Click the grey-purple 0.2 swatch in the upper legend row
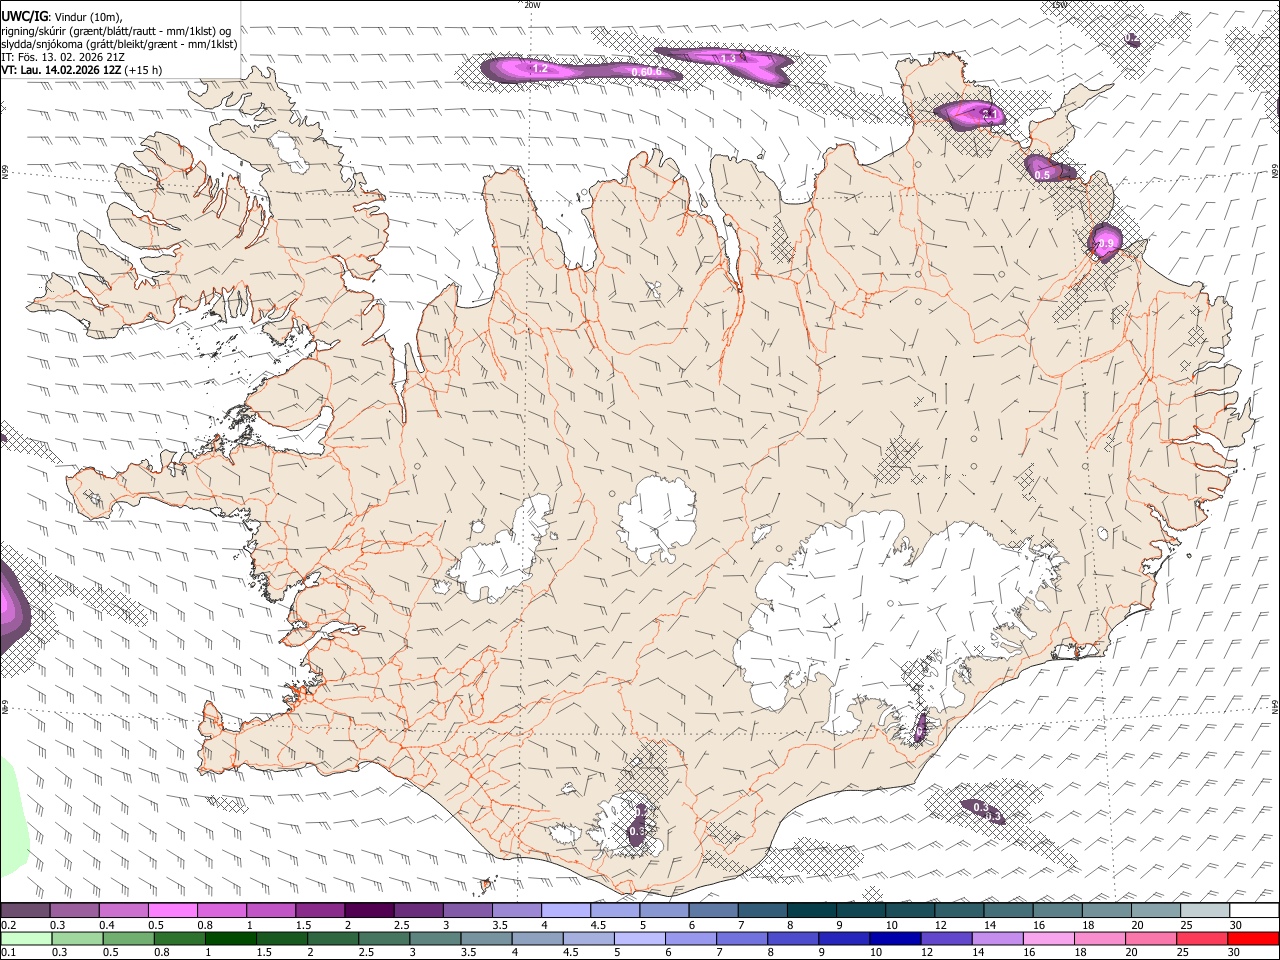 pyautogui.click(x=25, y=910)
